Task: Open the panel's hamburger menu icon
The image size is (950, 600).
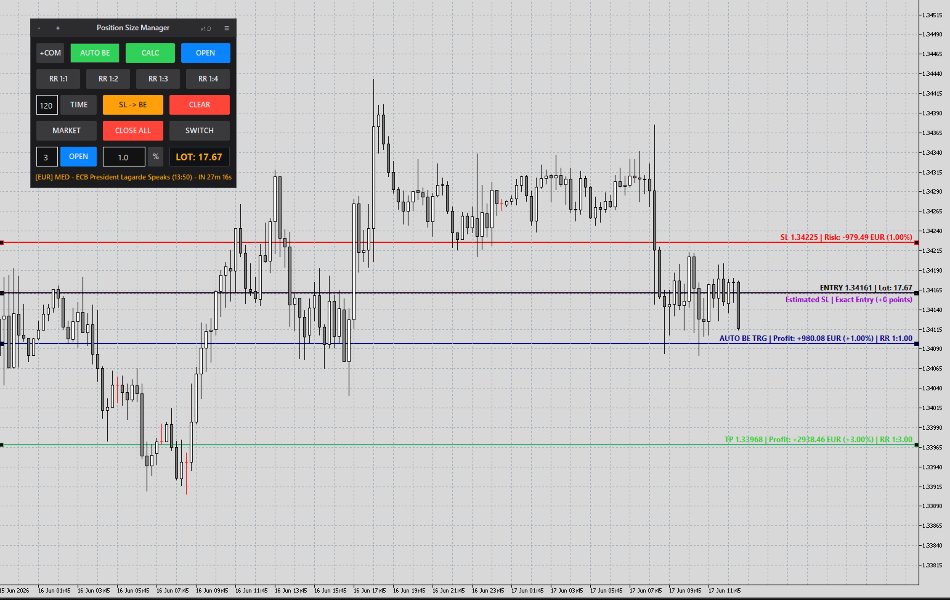Action: click(227, 28)
